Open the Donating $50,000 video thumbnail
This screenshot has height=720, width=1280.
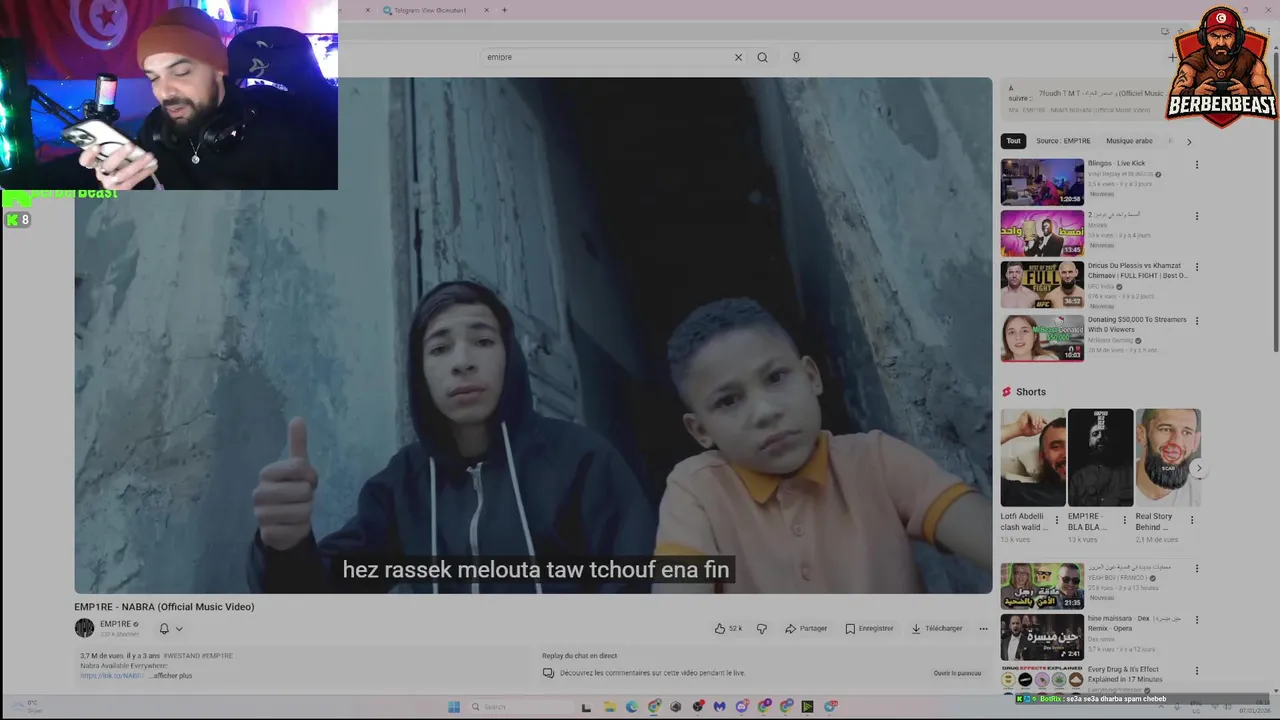point(1042,338)
